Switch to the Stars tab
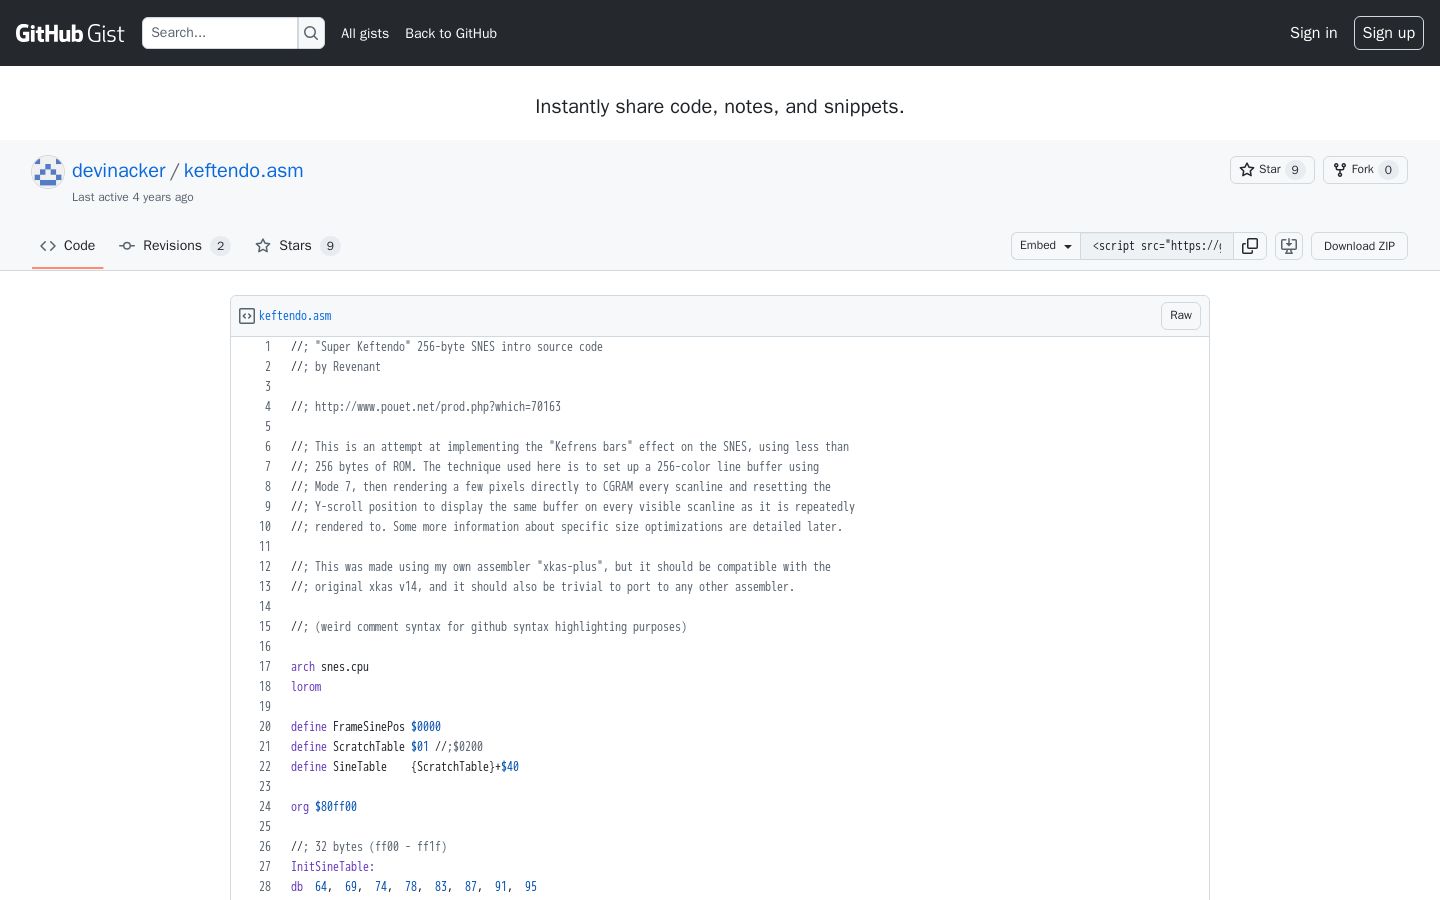The width and height of the screenshot is (1440, 900). coord(298,246)
